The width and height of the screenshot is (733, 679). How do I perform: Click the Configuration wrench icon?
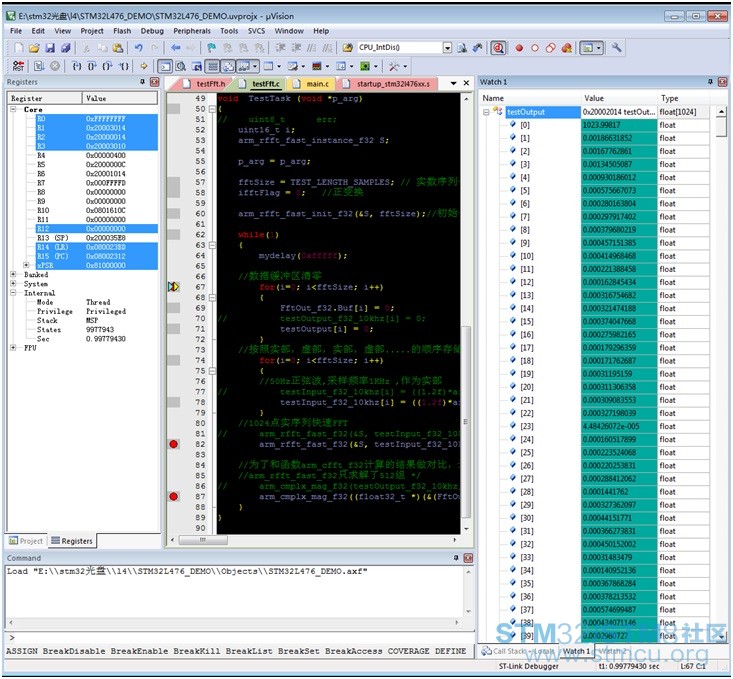coord(617,48)
